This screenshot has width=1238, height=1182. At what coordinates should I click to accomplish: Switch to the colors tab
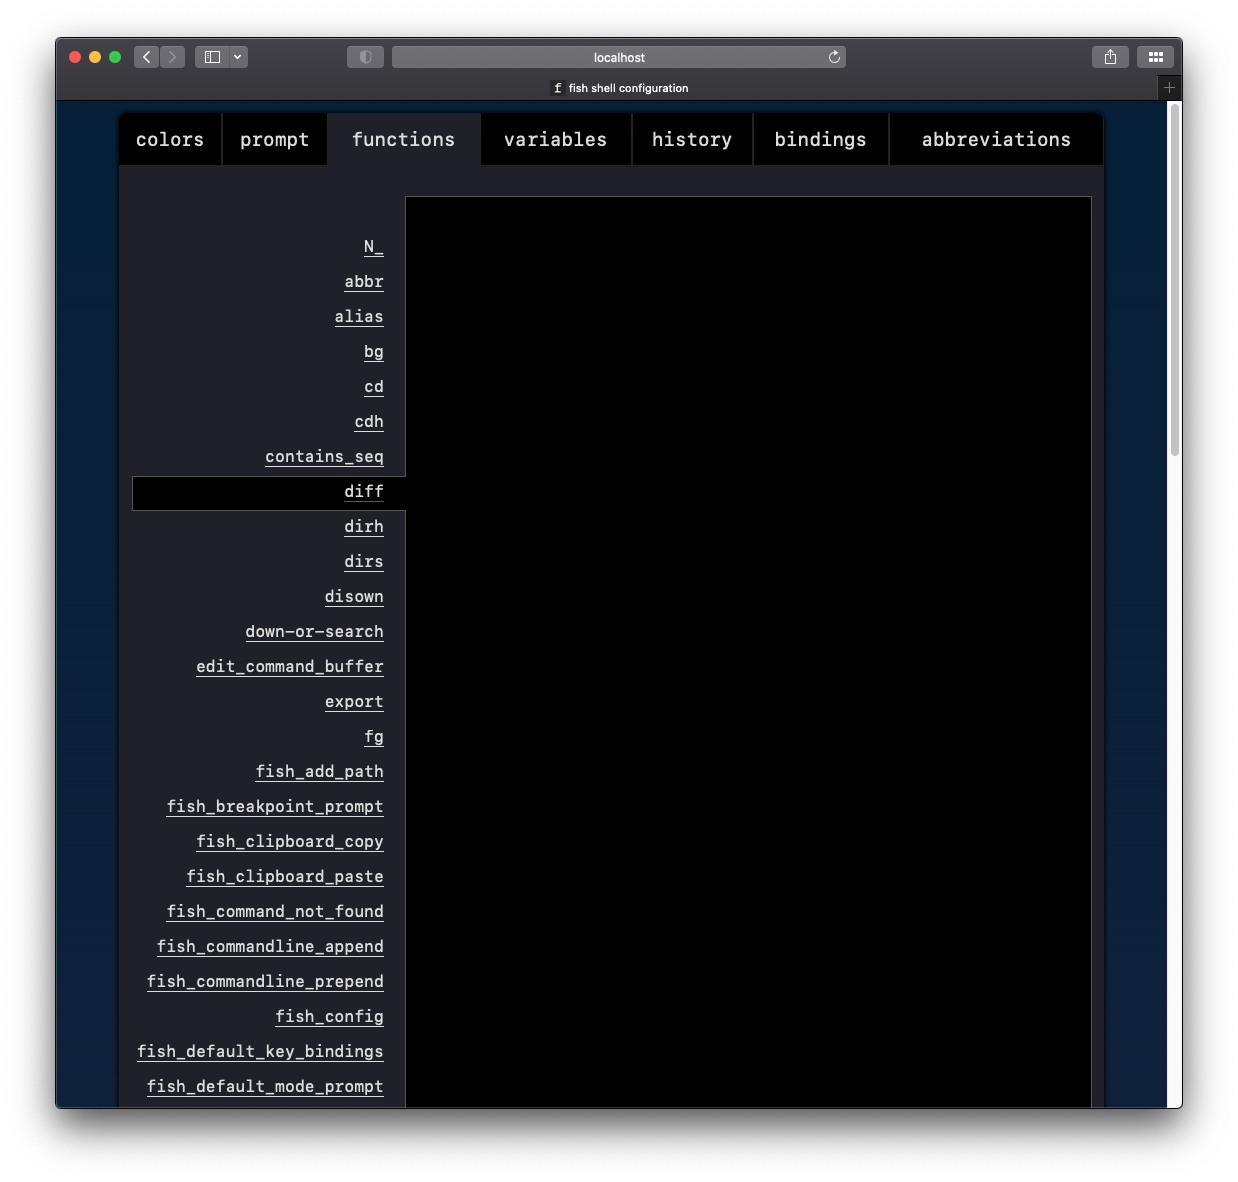click(x=169, y=139)
